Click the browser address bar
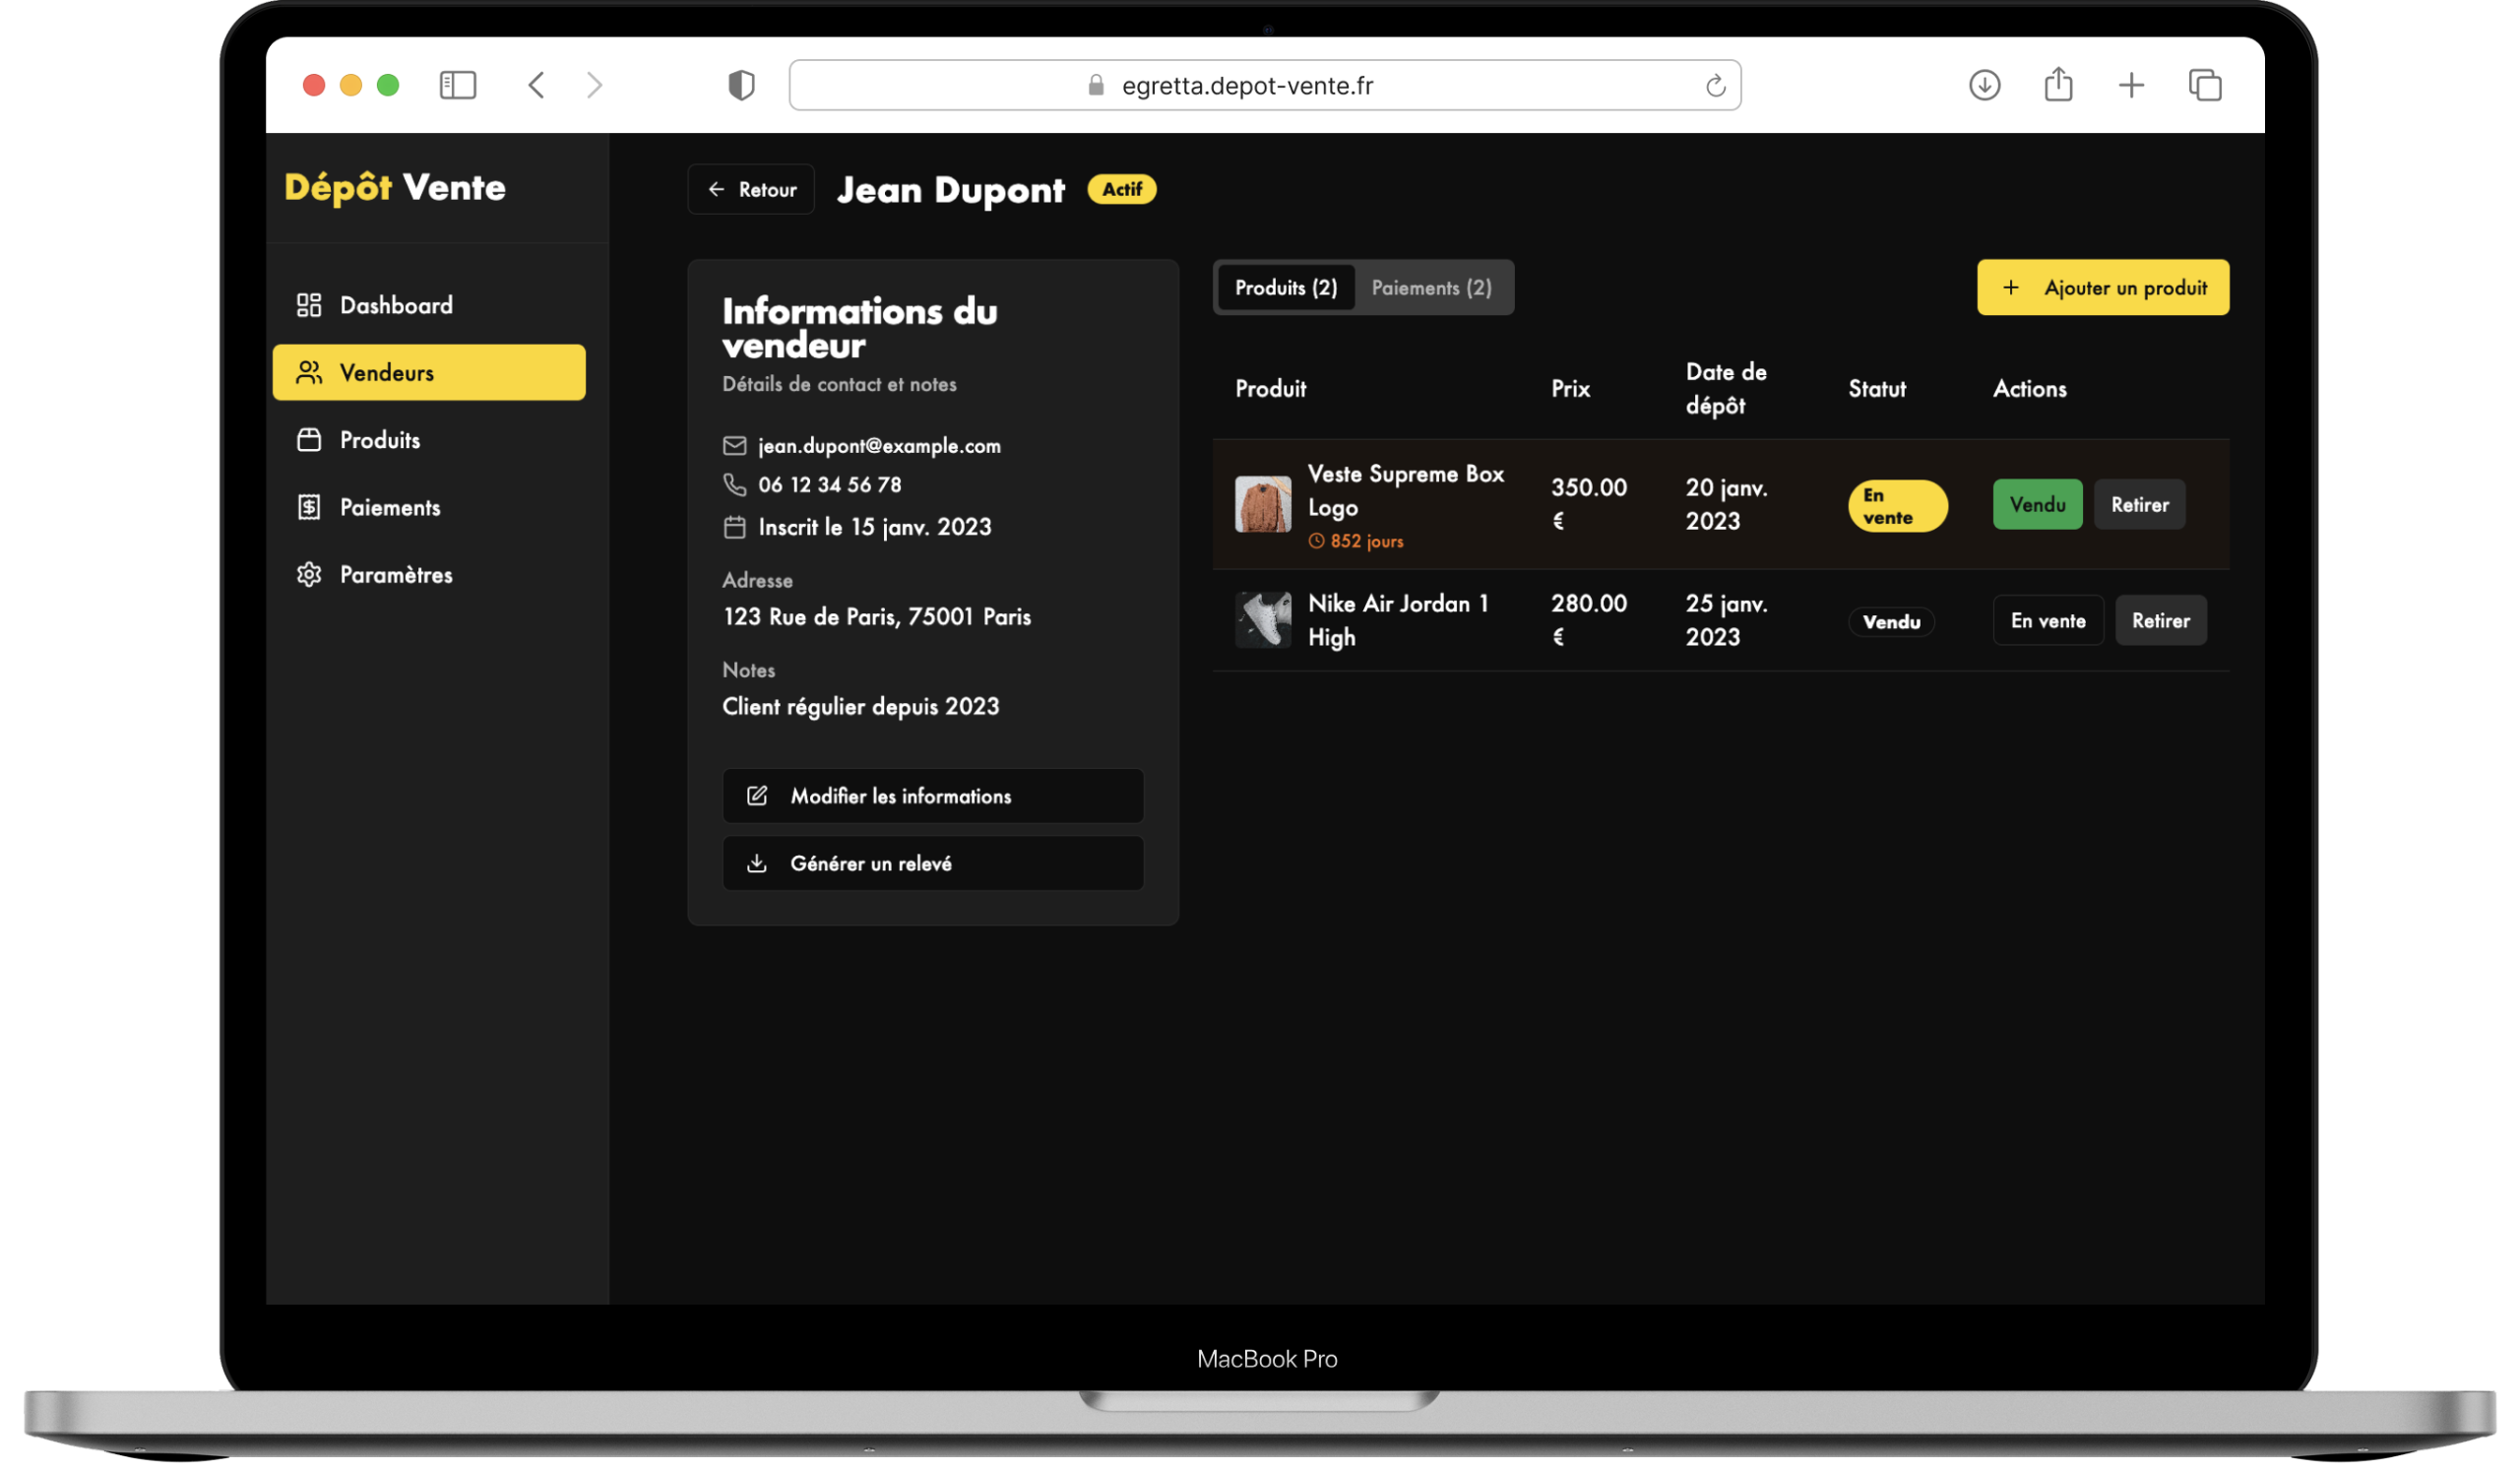Viewport: 2520px width, 1471px height. (x=1245, y=86)
